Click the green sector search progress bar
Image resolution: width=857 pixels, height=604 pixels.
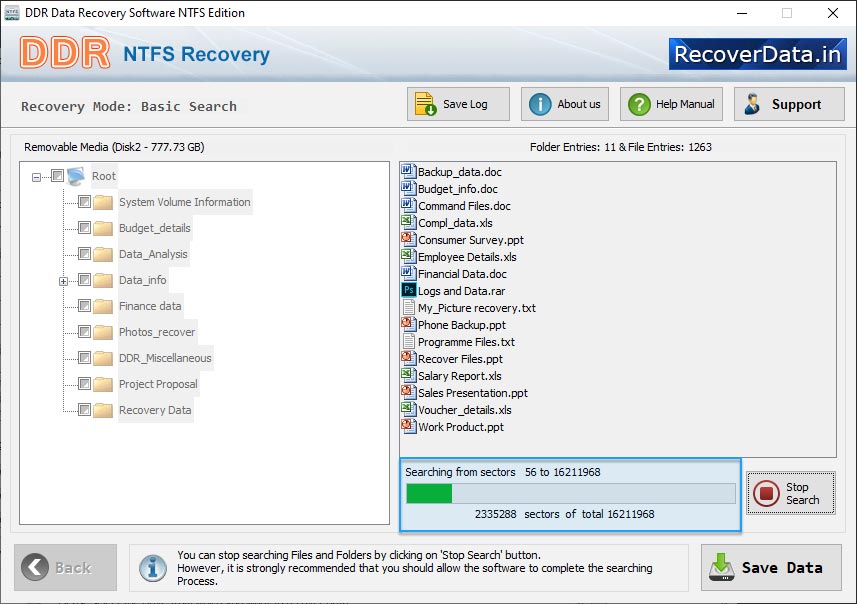(x=571, y=493)
